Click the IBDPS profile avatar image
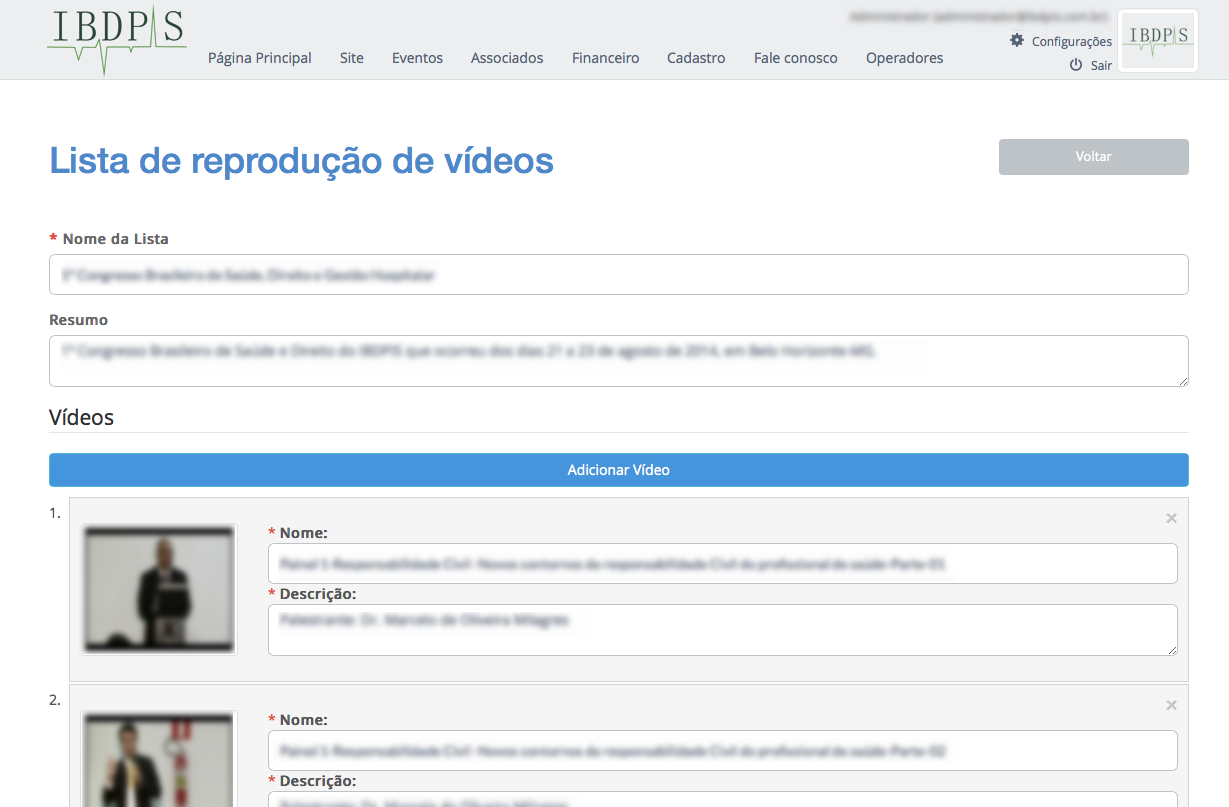This screenshot has height=807, width=1229. 1157,40
